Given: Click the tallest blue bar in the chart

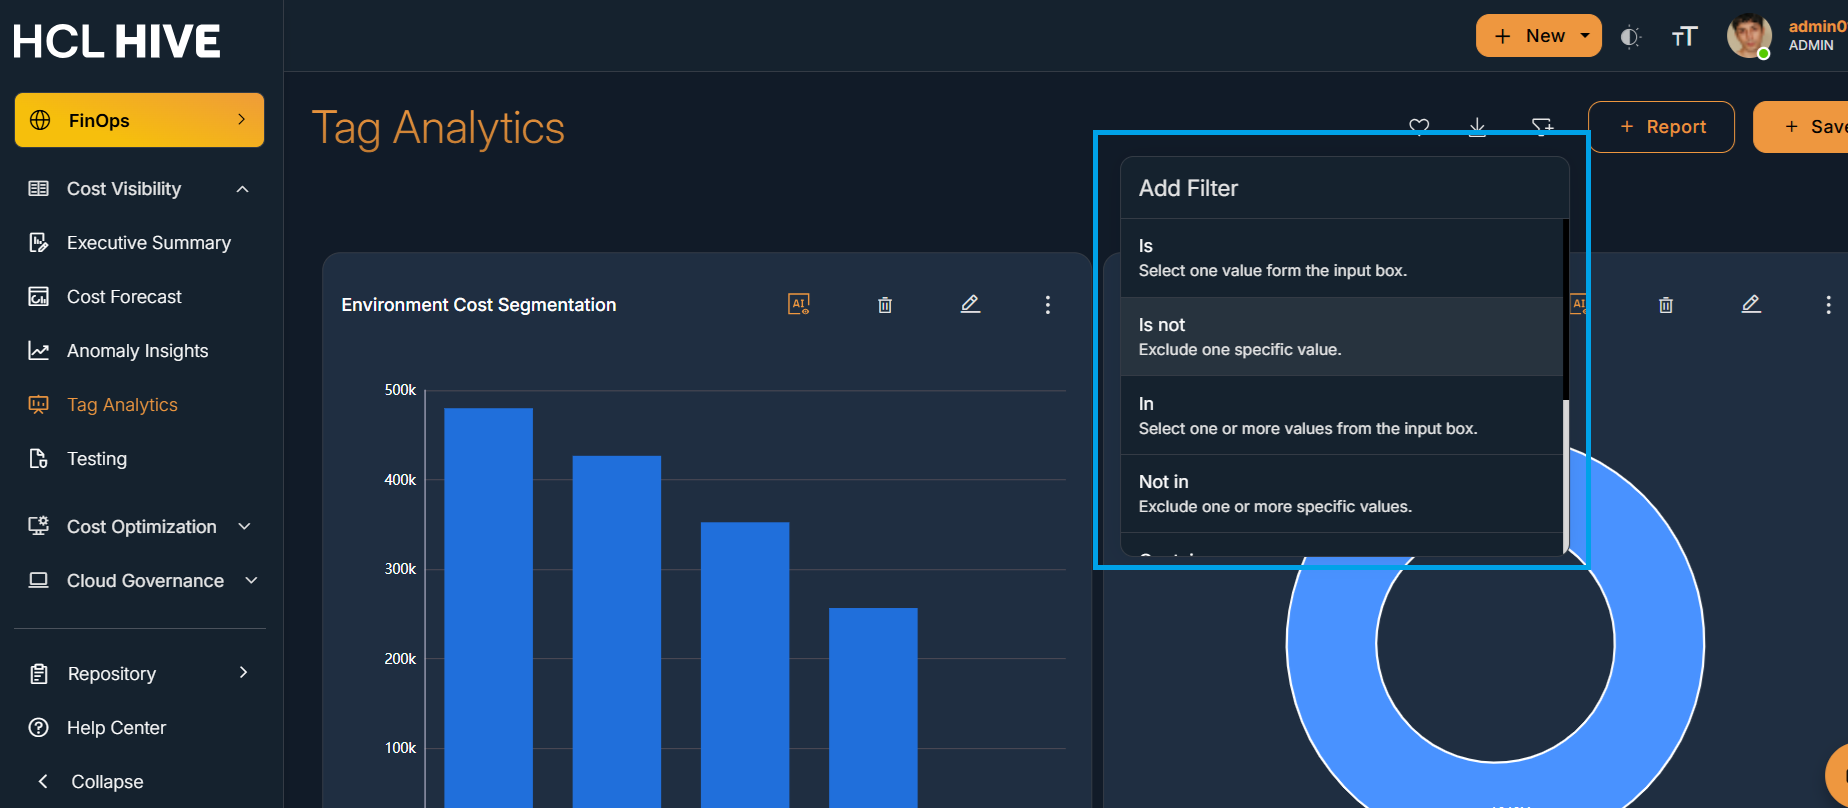Looking at the screenshot, I should pyautogui.click(x=488, y=608).
